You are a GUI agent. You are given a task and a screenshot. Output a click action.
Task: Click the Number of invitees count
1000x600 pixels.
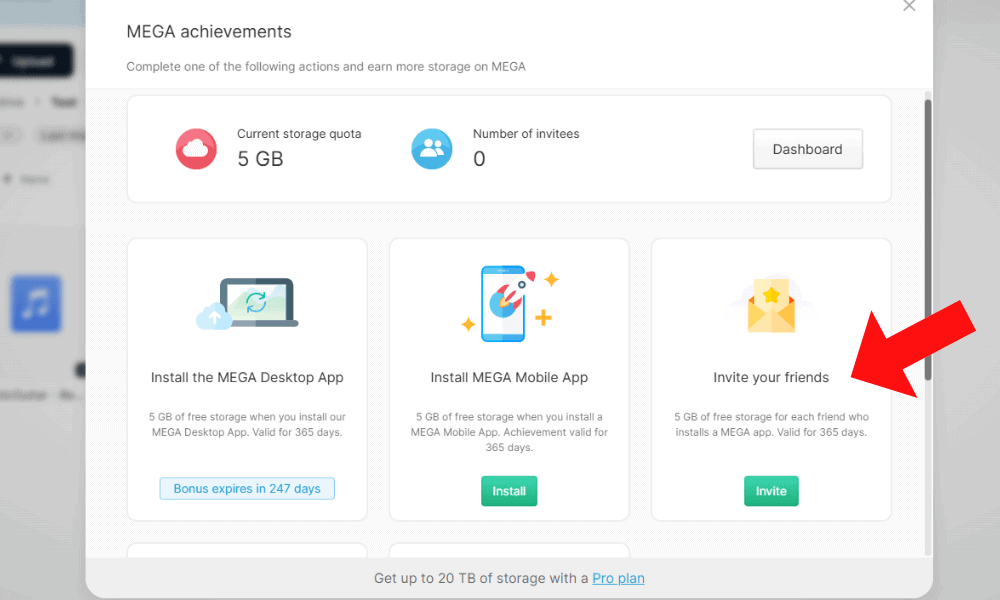point(479,159)
